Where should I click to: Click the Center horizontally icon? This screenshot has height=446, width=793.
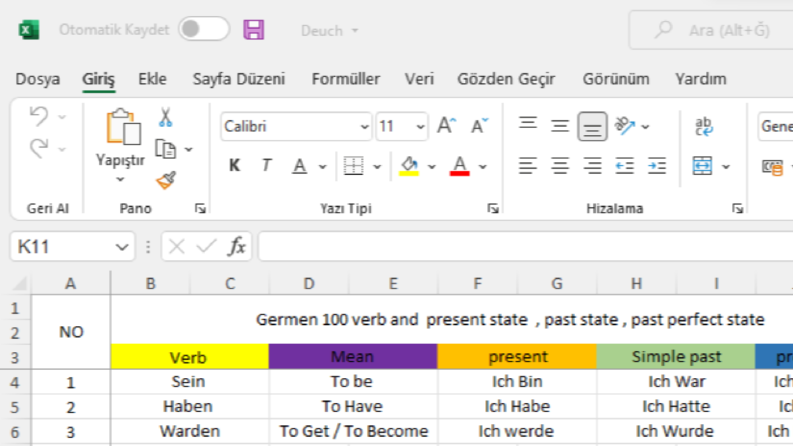(x=560, y=166)
